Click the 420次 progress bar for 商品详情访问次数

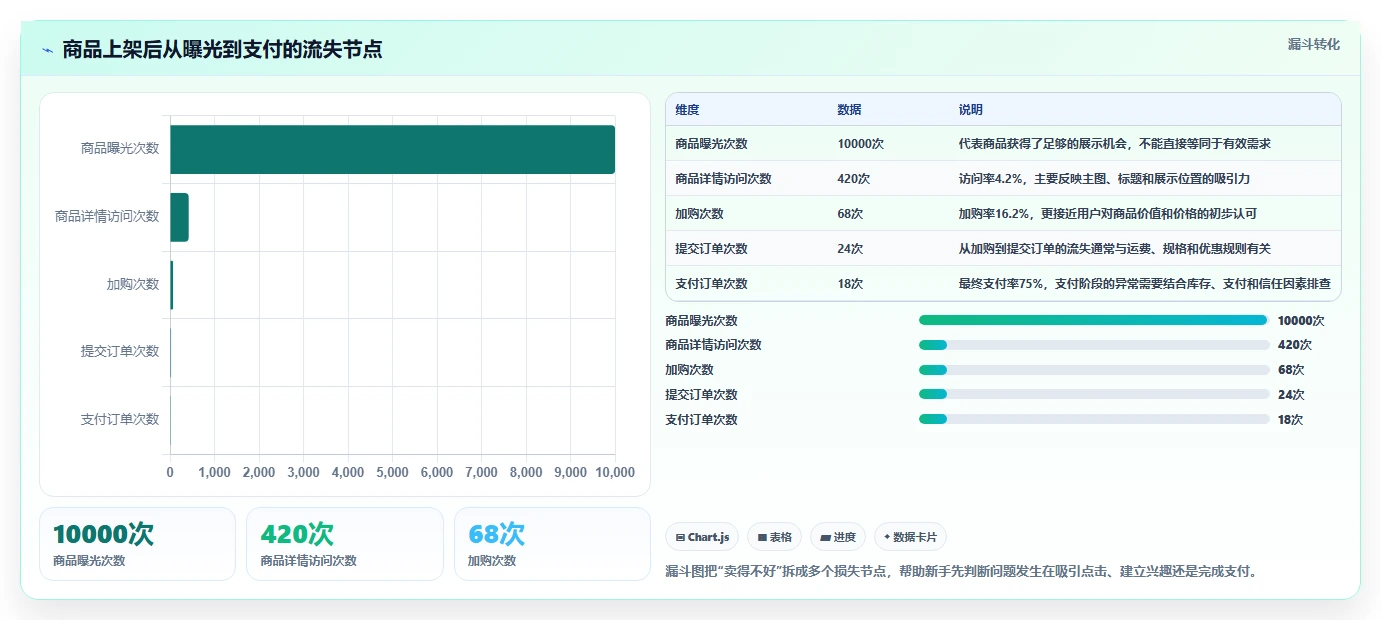[1094, 345]
